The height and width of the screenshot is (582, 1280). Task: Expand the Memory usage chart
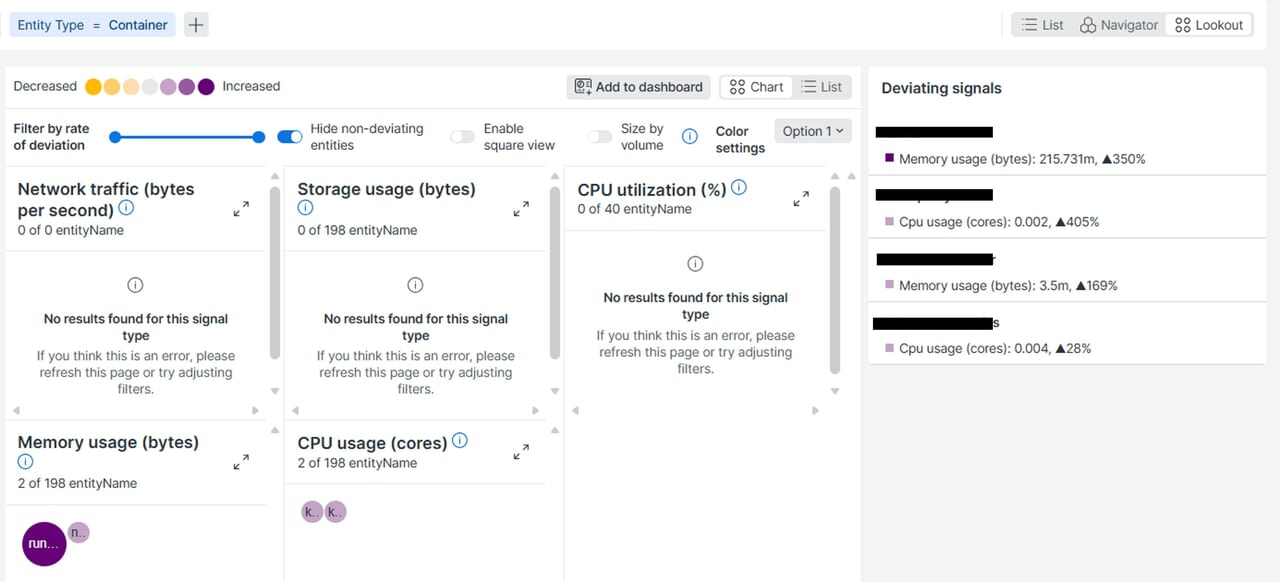[241, 462]
